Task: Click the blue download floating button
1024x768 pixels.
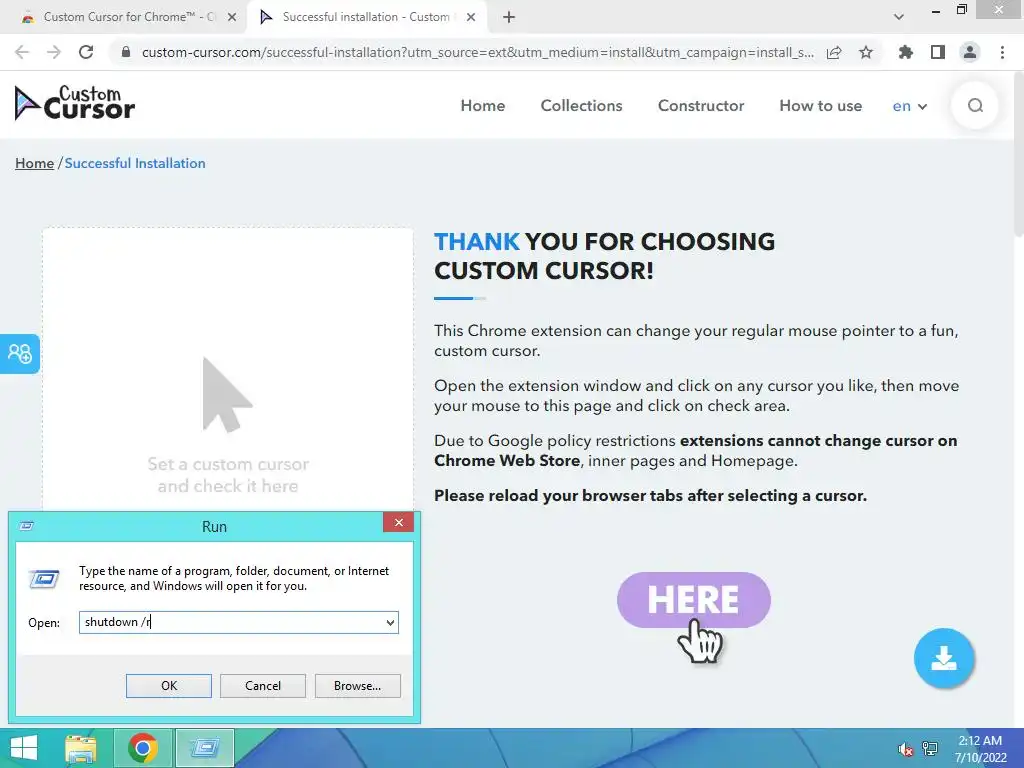Action: tap(944, 658)
